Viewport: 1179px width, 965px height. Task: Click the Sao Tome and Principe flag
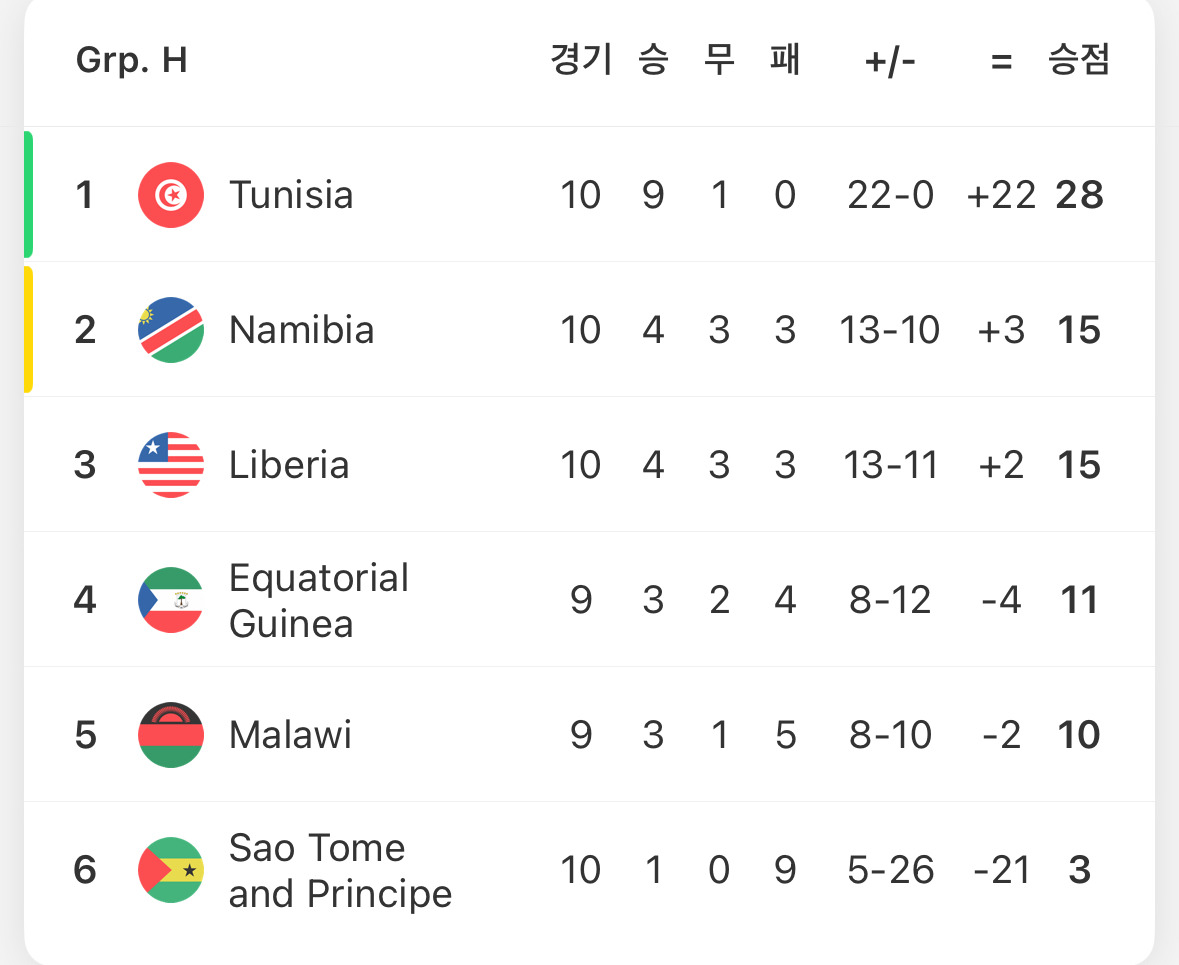pos(171,870)
